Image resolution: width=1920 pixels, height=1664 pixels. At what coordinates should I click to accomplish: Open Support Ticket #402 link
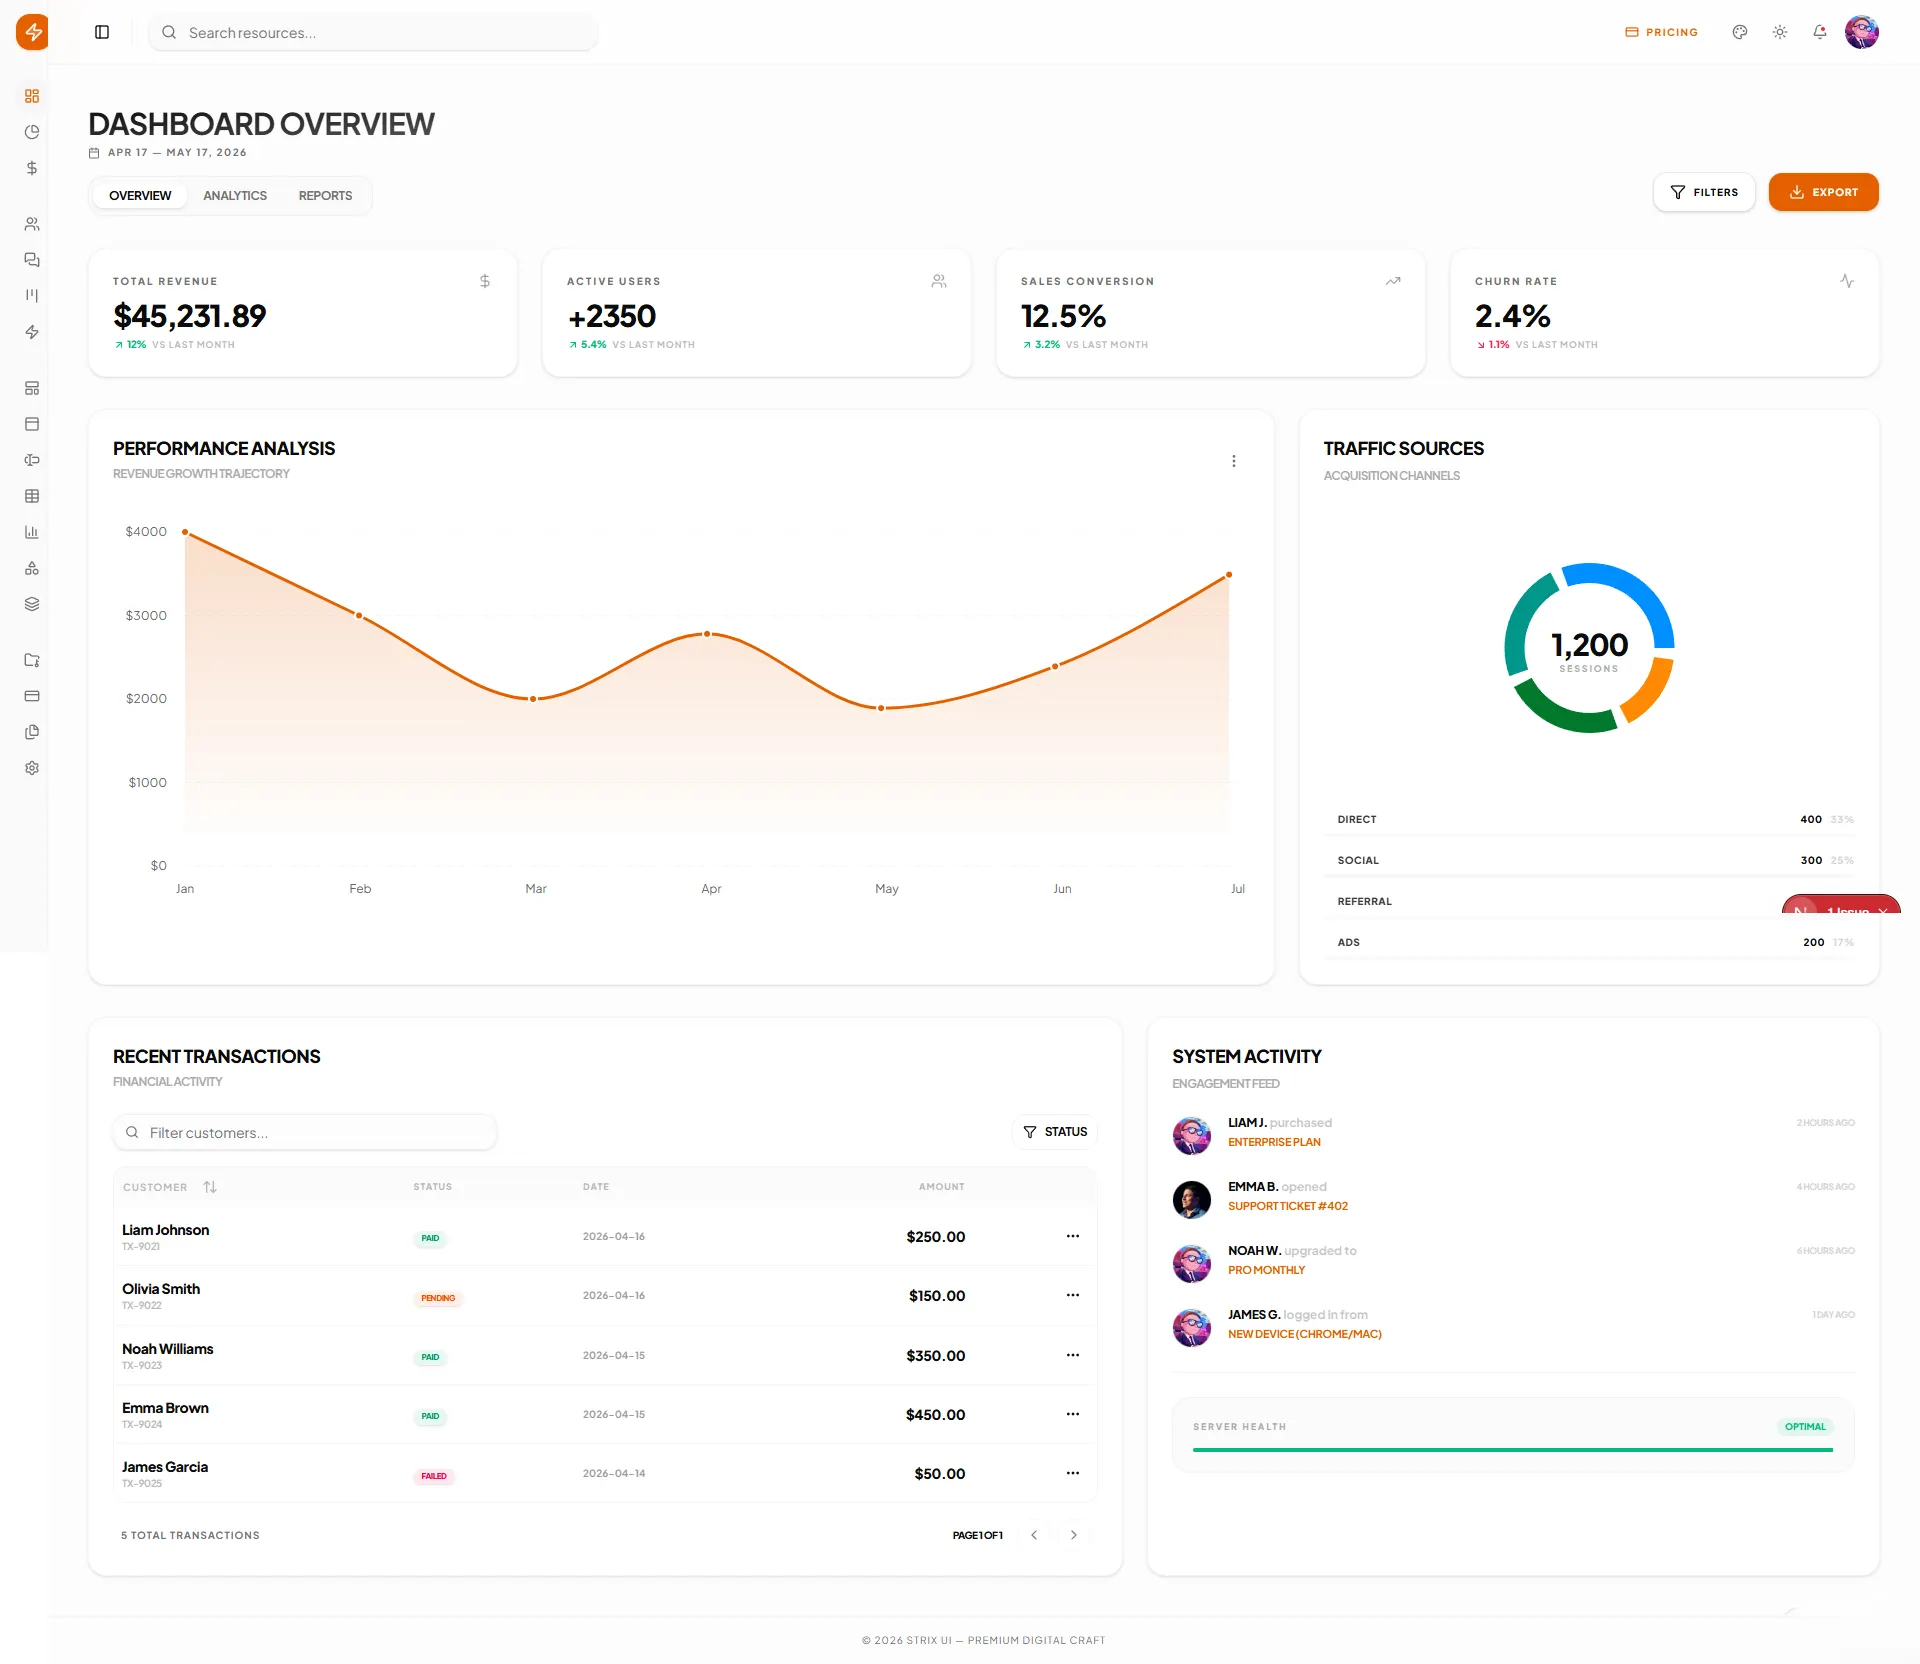(x=1288, y=1206)
